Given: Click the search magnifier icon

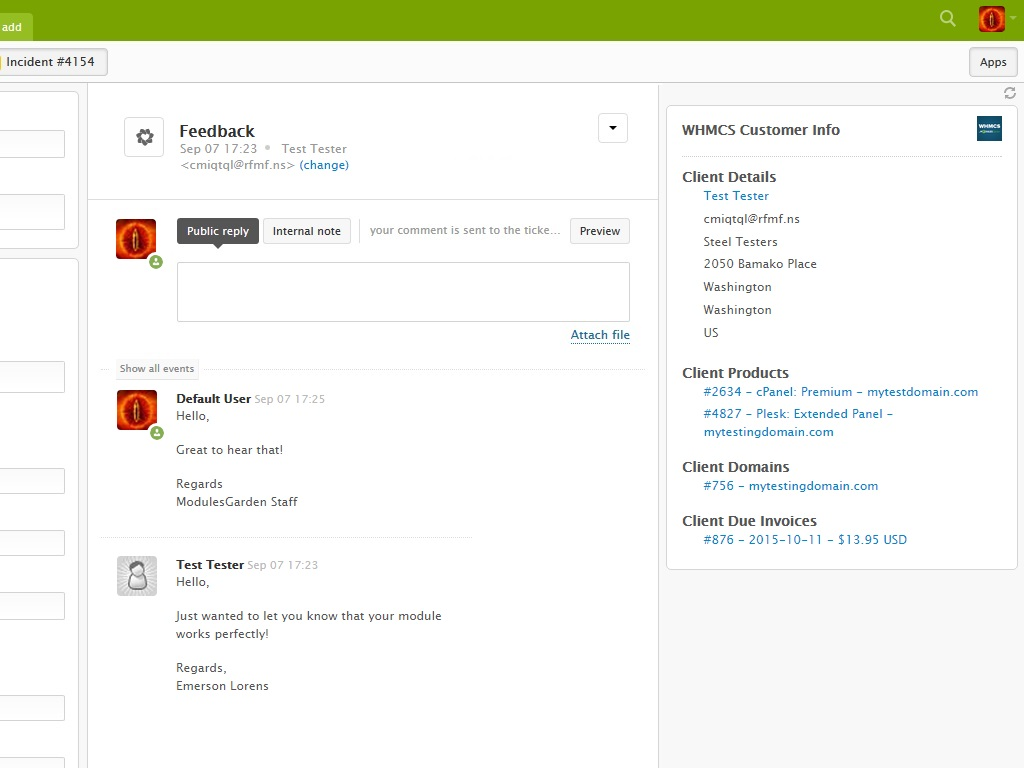Looking at the screenshot, I should 948,18.
